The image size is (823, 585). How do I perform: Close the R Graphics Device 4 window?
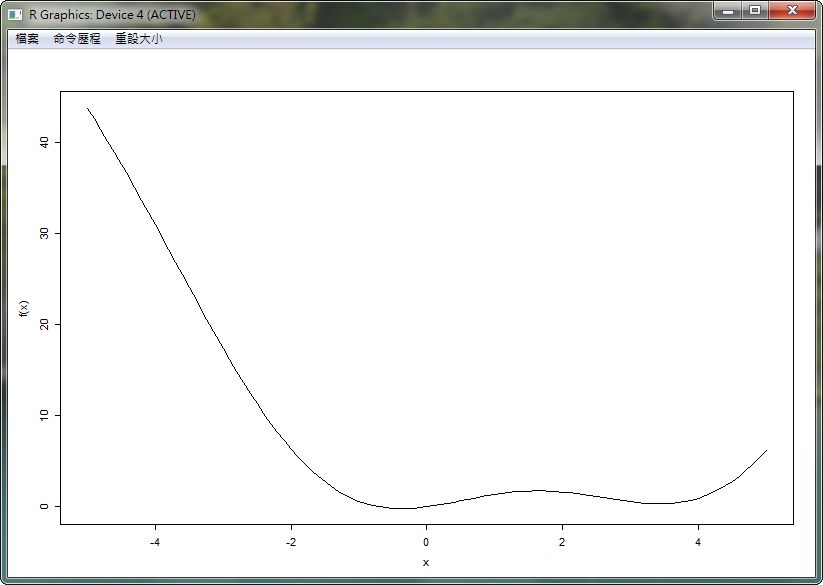click(x=791, y=11)
